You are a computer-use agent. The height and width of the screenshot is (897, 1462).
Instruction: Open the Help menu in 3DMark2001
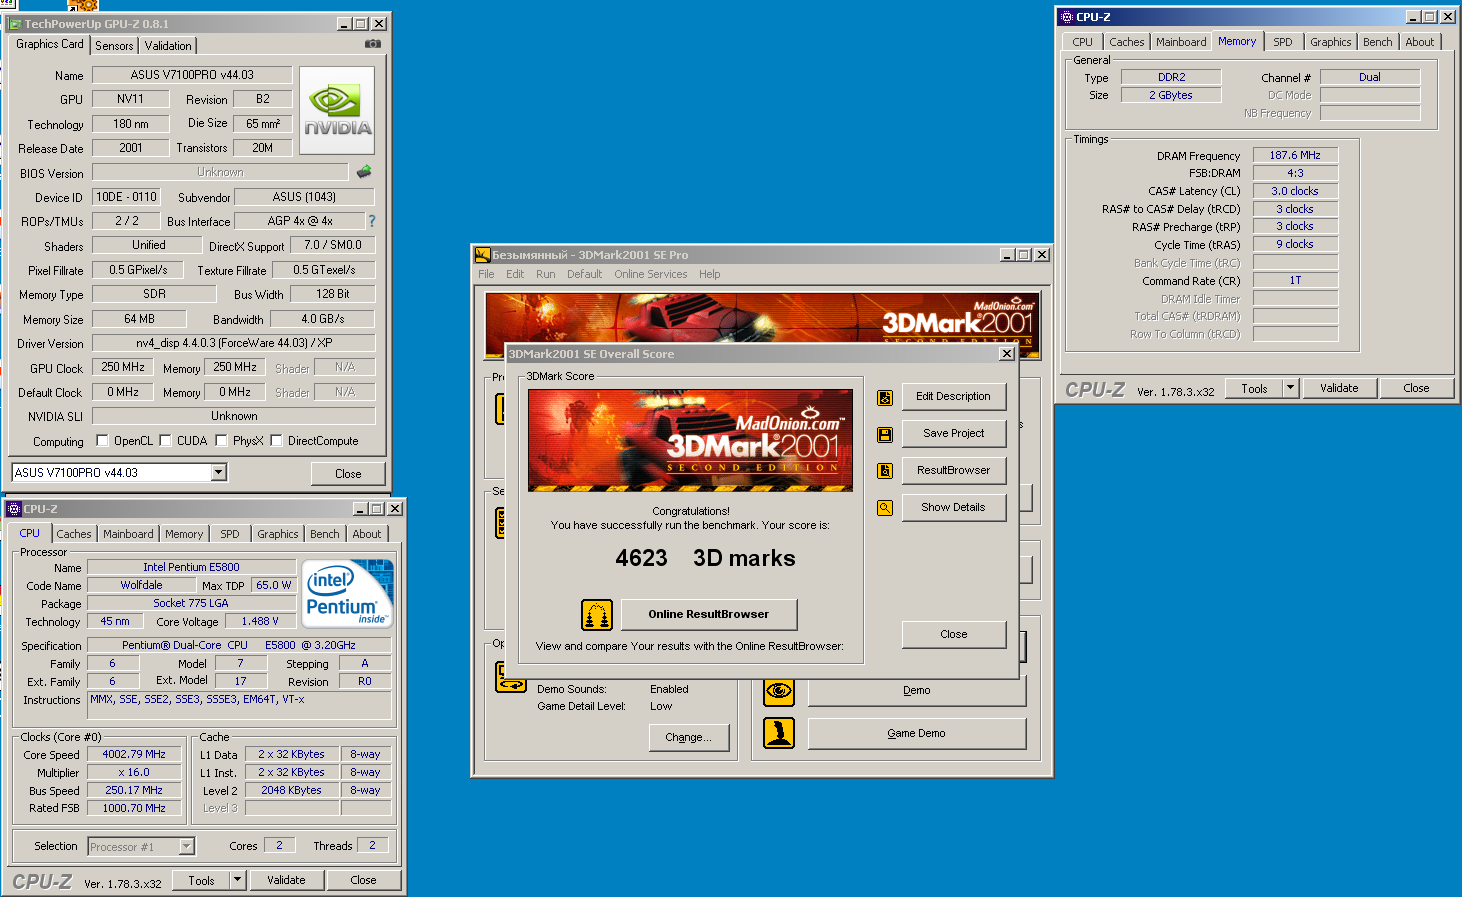[x=709, y=274]
